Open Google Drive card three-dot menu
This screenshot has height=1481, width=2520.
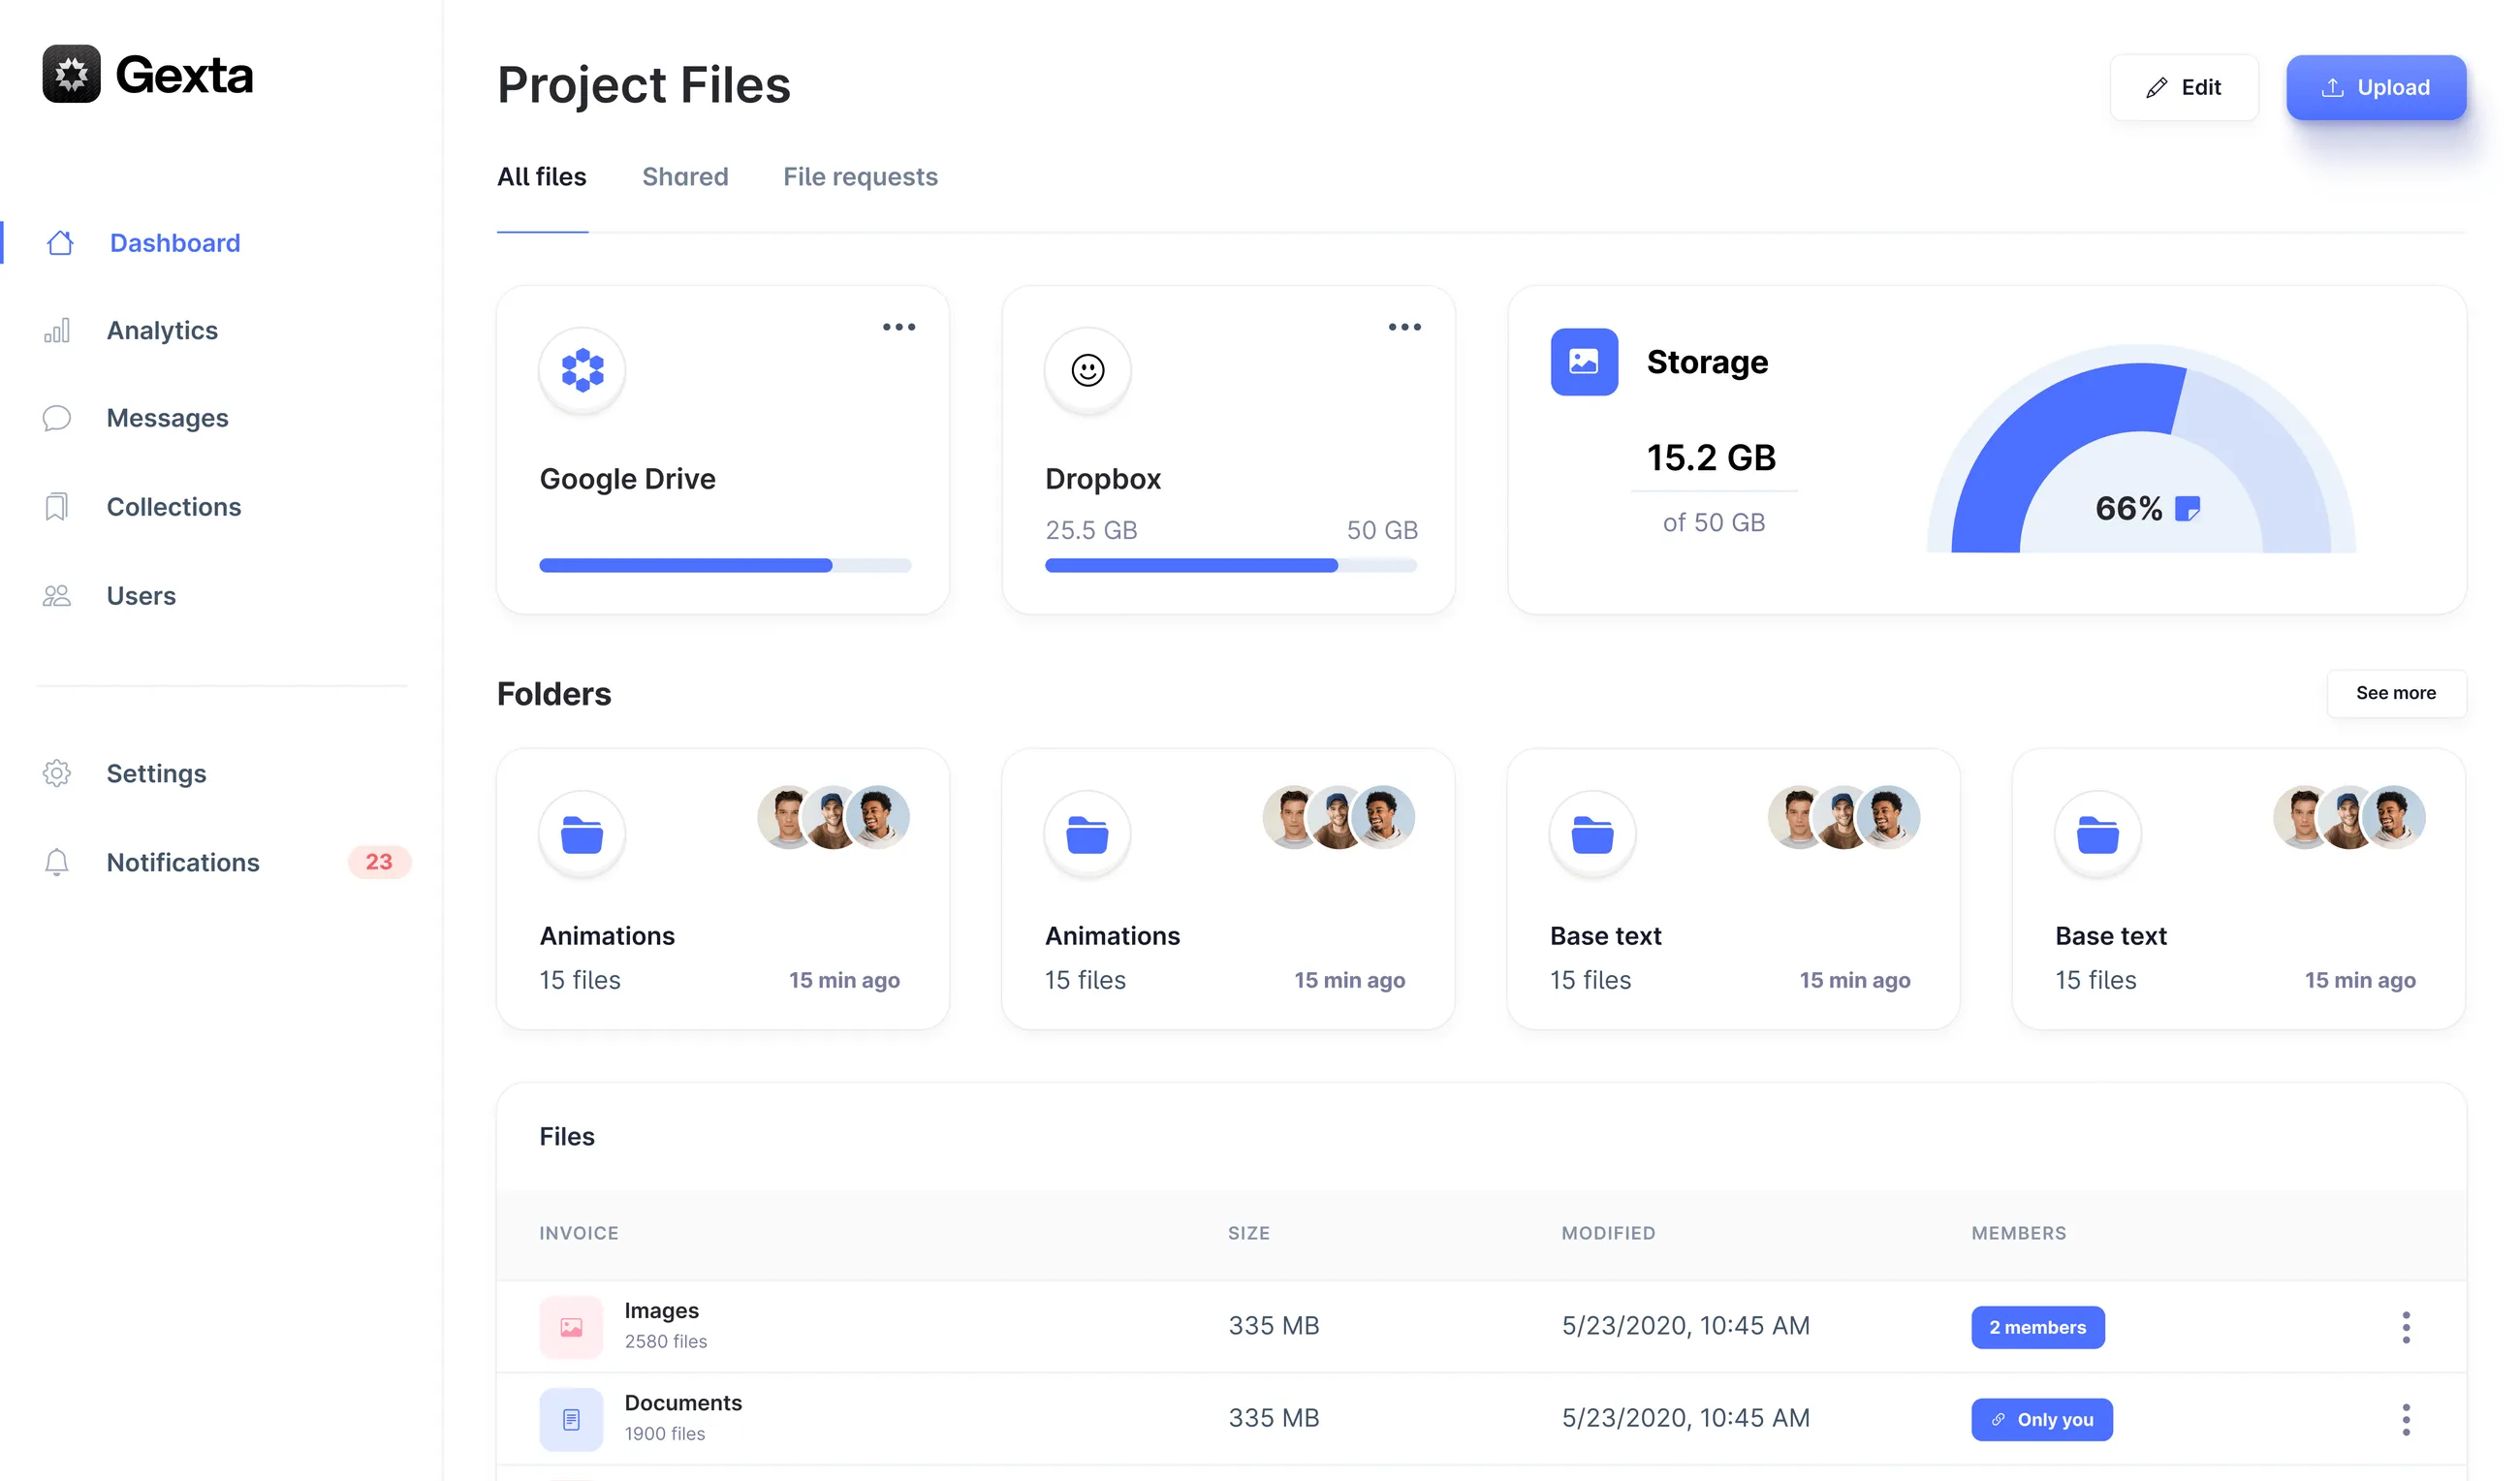pos(899,327)
